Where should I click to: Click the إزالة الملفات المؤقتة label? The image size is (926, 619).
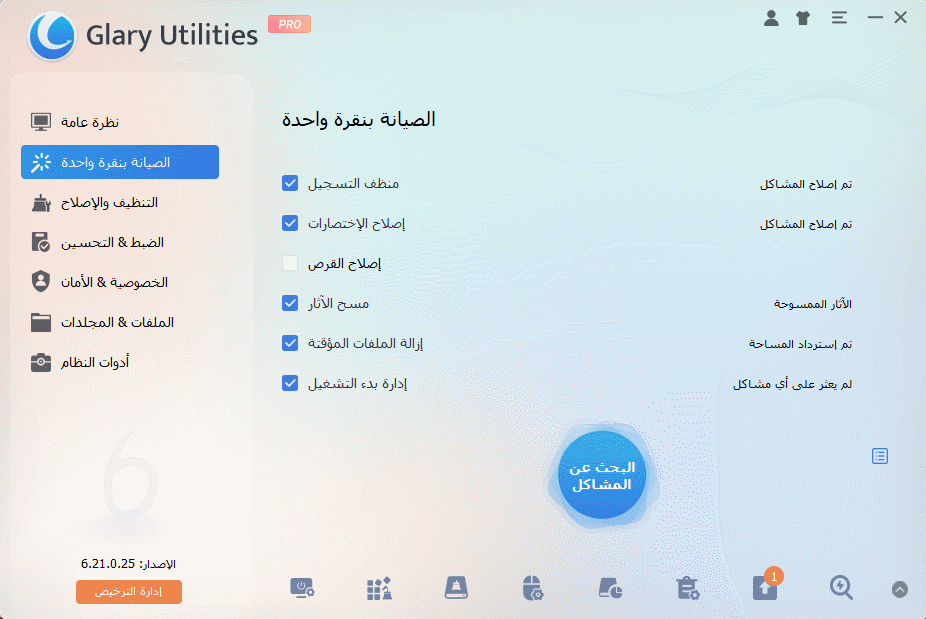click(x=366, y=344)
